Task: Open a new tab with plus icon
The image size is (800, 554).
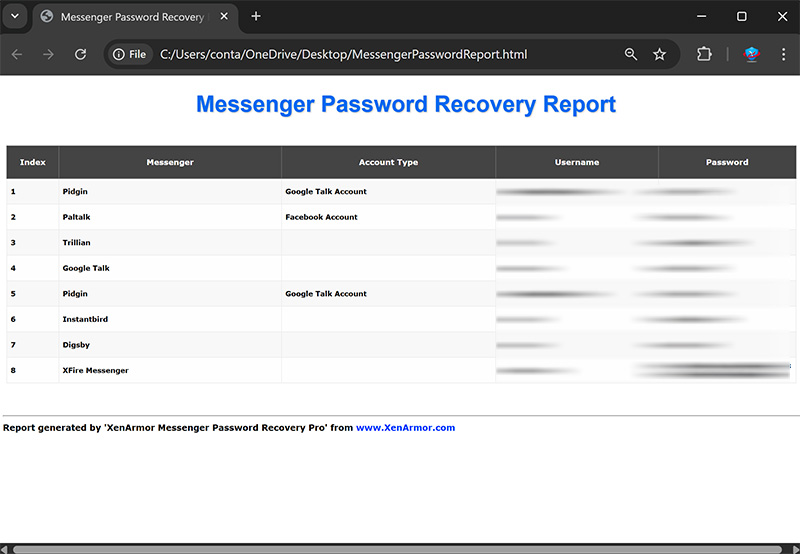Action: point(256,17)
